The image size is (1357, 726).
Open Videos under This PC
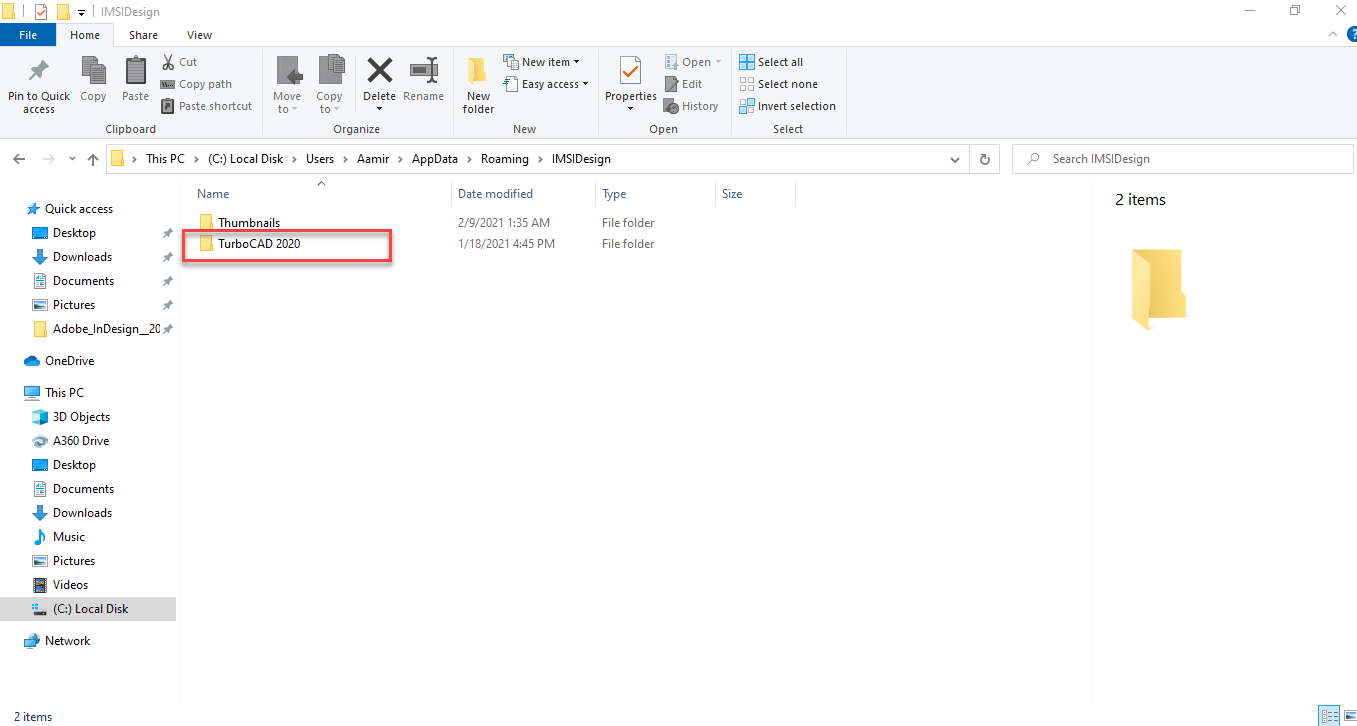pyautogui.click(x=70, y=585)
